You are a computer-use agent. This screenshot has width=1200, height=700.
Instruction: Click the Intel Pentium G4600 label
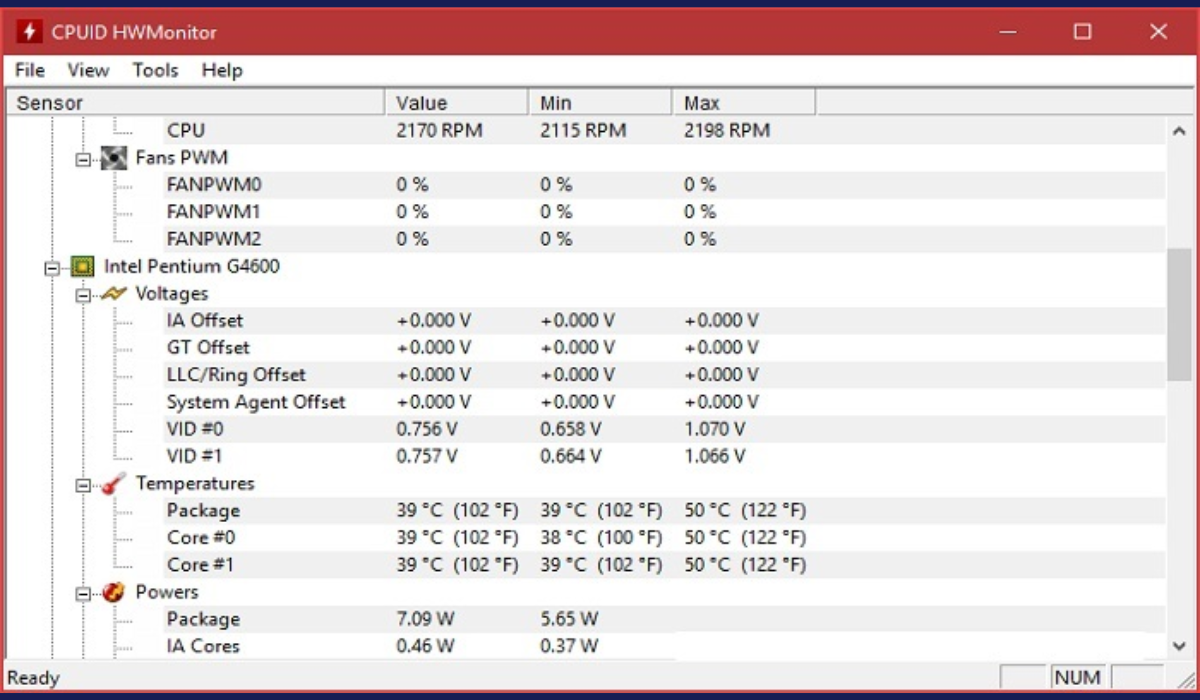(192, 267)
